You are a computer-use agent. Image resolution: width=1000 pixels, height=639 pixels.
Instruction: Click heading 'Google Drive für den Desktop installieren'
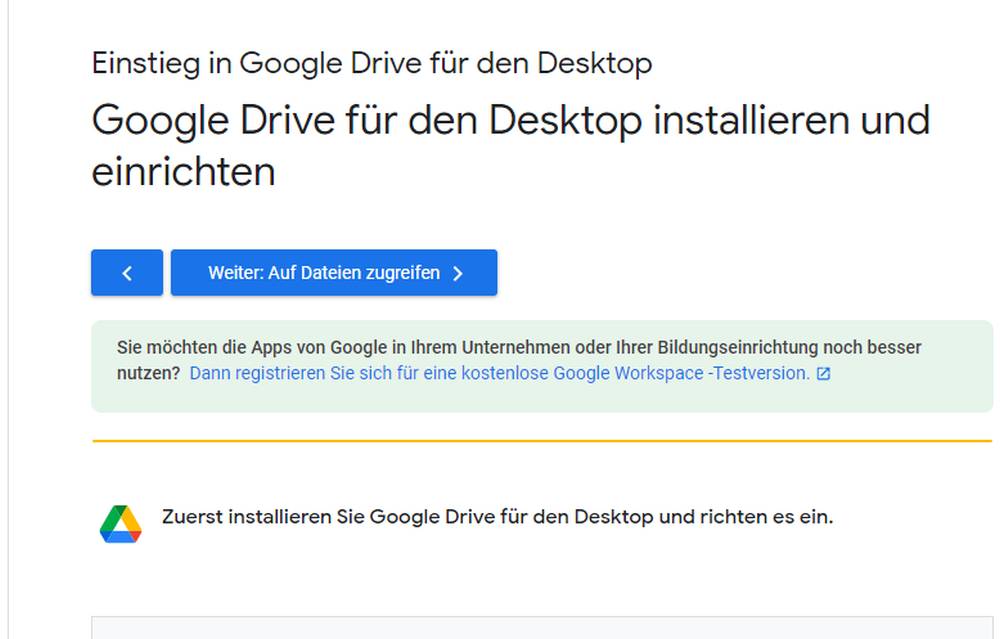point(471,121)
